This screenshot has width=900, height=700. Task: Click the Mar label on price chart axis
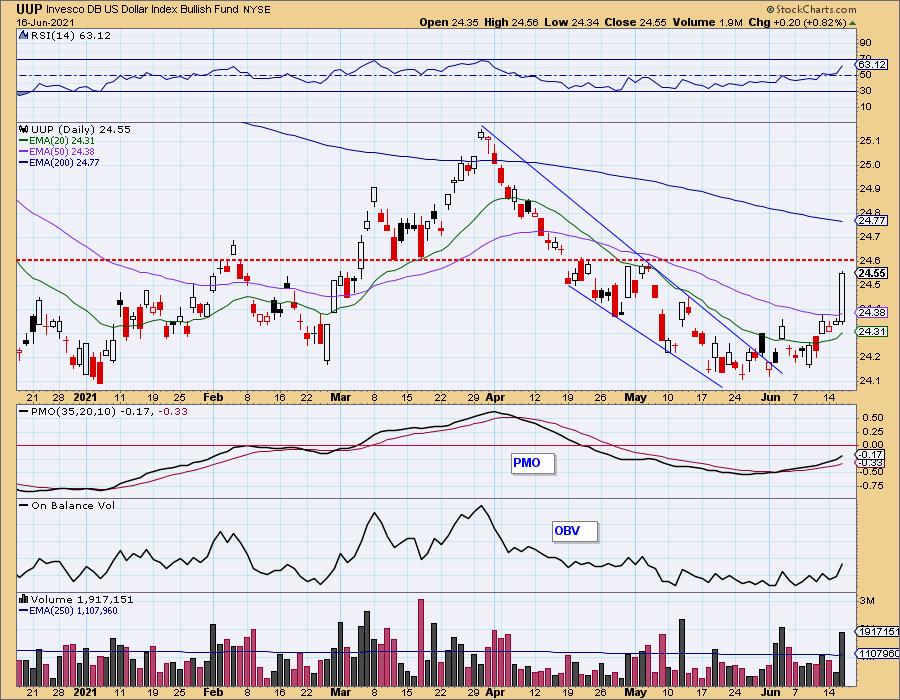pyautogui.click(x=340, y=397)
